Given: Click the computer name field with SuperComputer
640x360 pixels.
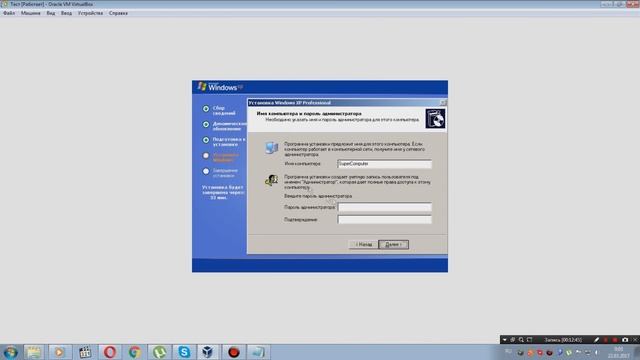Looking at the screenshot, I should click(x=384, y=164).
